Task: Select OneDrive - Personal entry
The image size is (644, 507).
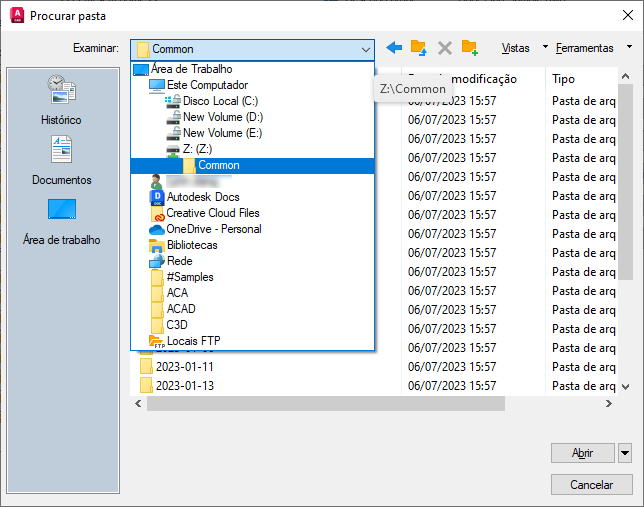Action: [x=214, y=229]
